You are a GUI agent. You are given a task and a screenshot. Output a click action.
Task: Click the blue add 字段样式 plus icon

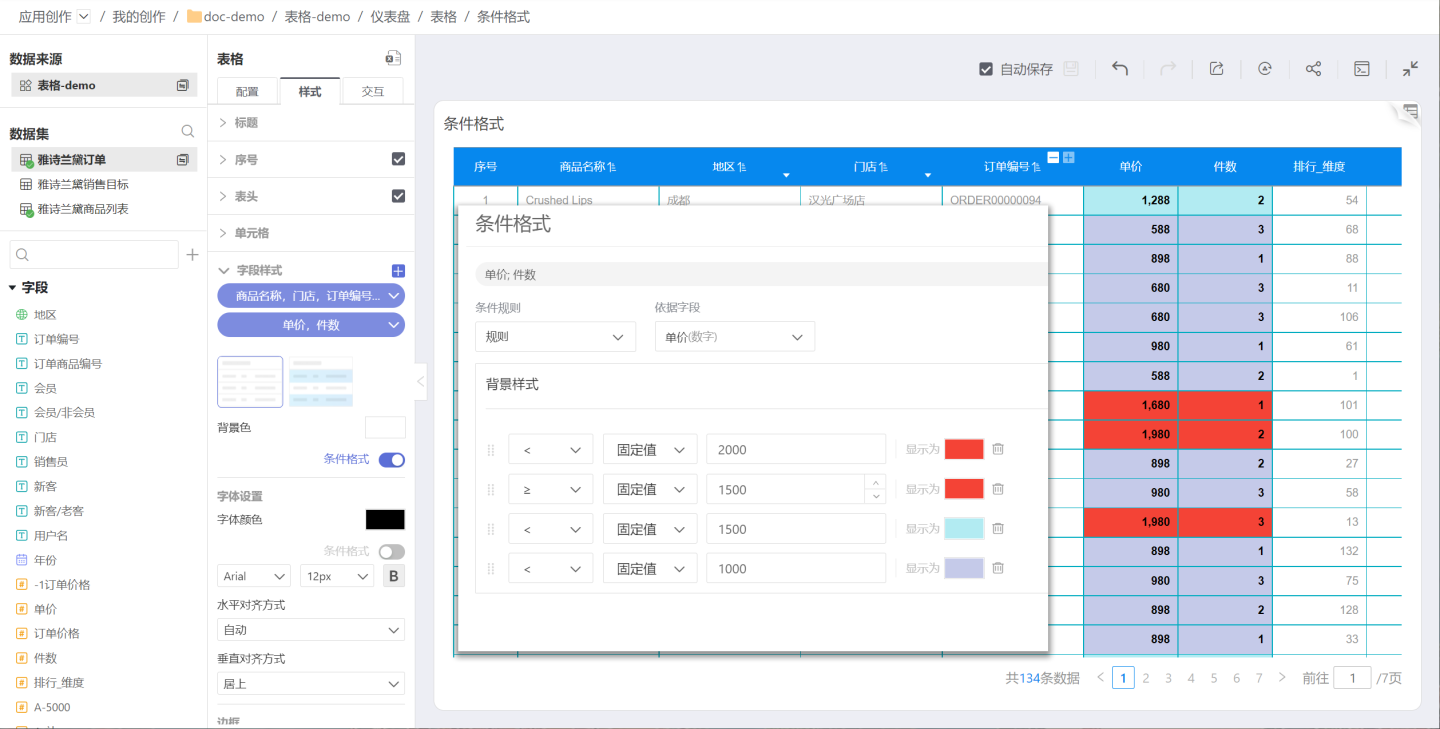click(x=398, y=271)
